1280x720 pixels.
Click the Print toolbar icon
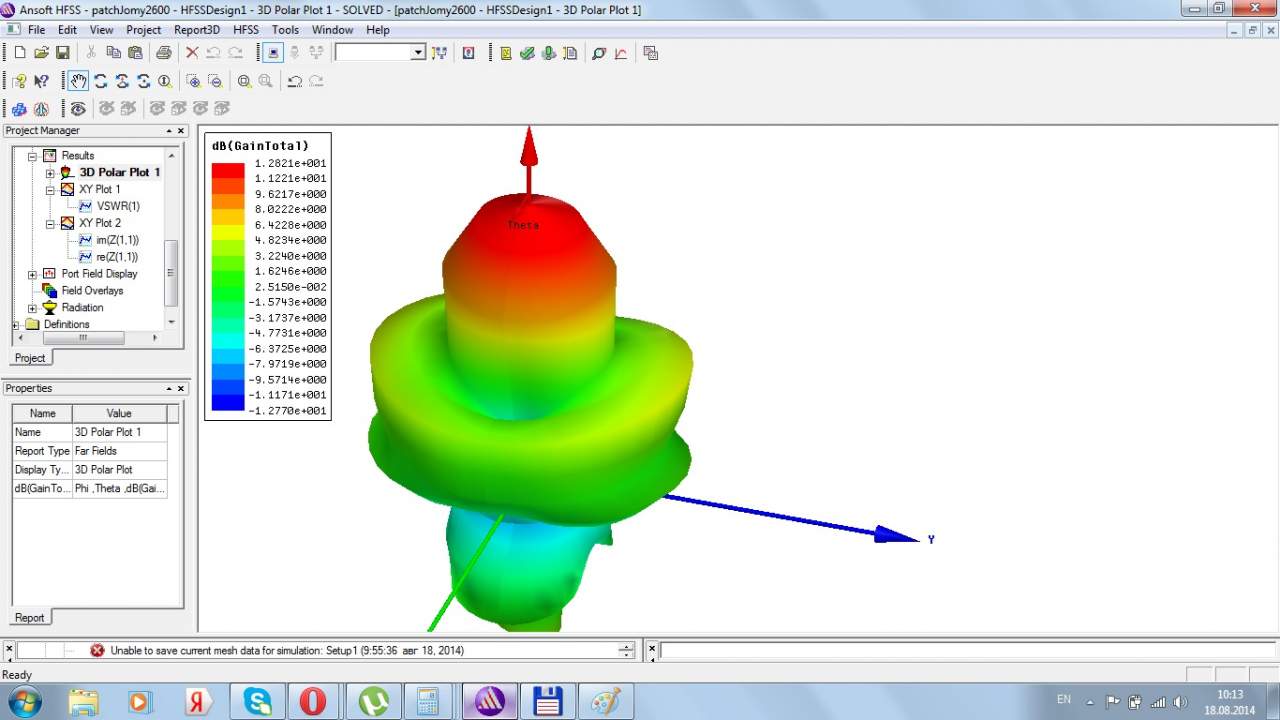tap(164, 53)
